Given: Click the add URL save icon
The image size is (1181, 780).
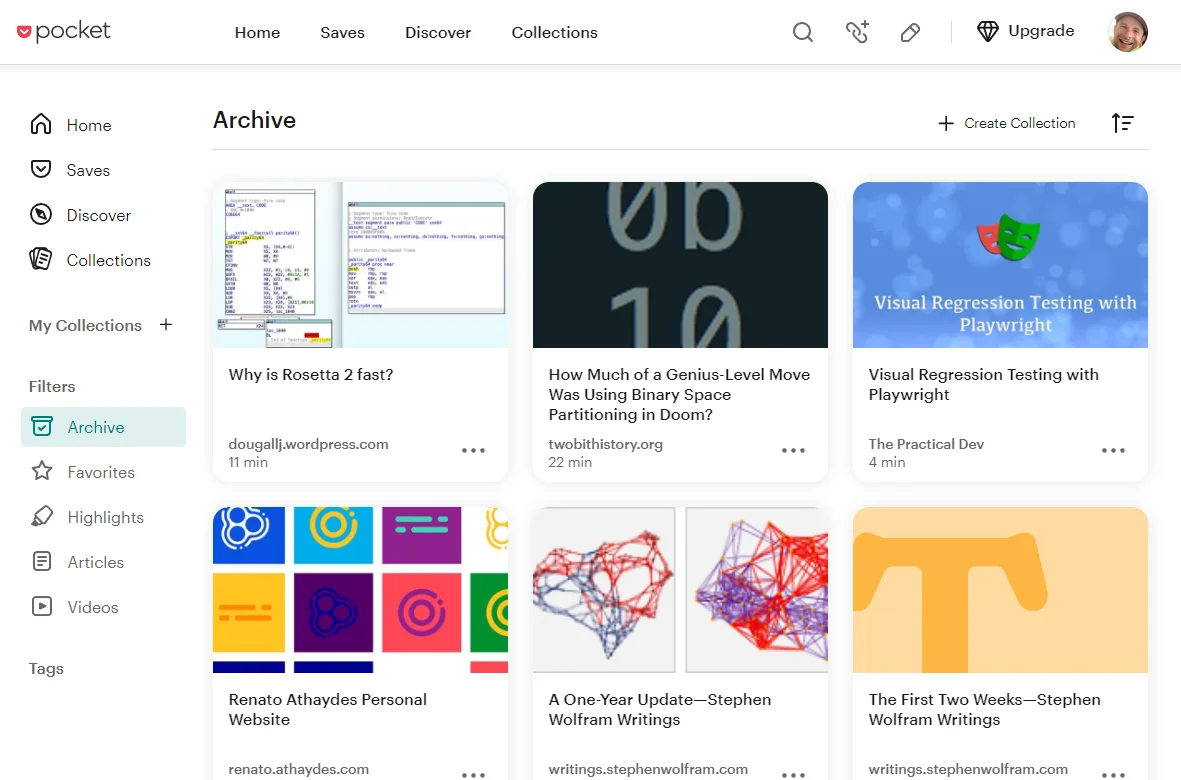Looking at the screenshot, I should 857,32.
